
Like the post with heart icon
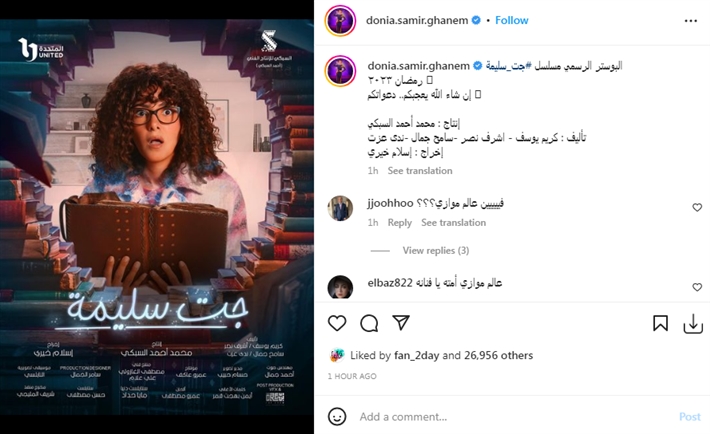337,323
